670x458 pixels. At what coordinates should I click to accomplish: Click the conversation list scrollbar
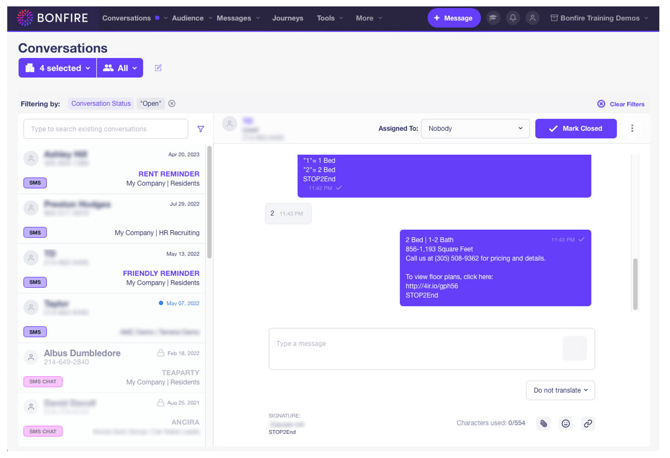tap(209, 200)
